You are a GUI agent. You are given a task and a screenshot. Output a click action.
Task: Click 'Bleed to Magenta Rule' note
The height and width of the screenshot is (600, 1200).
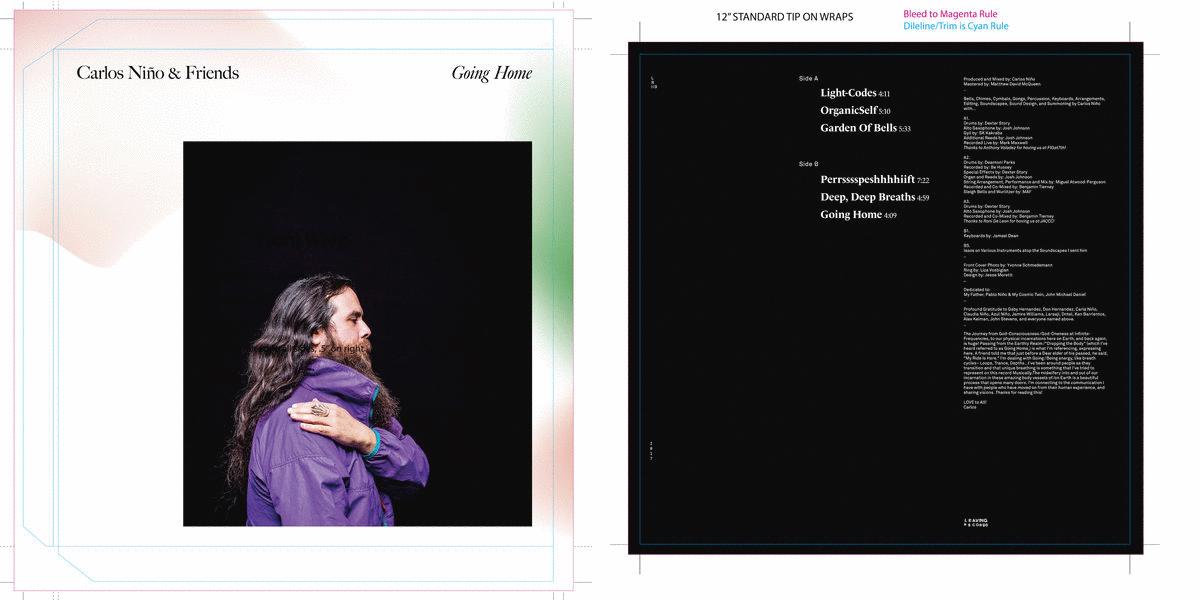pyautogui.click(x=950, y=14)
